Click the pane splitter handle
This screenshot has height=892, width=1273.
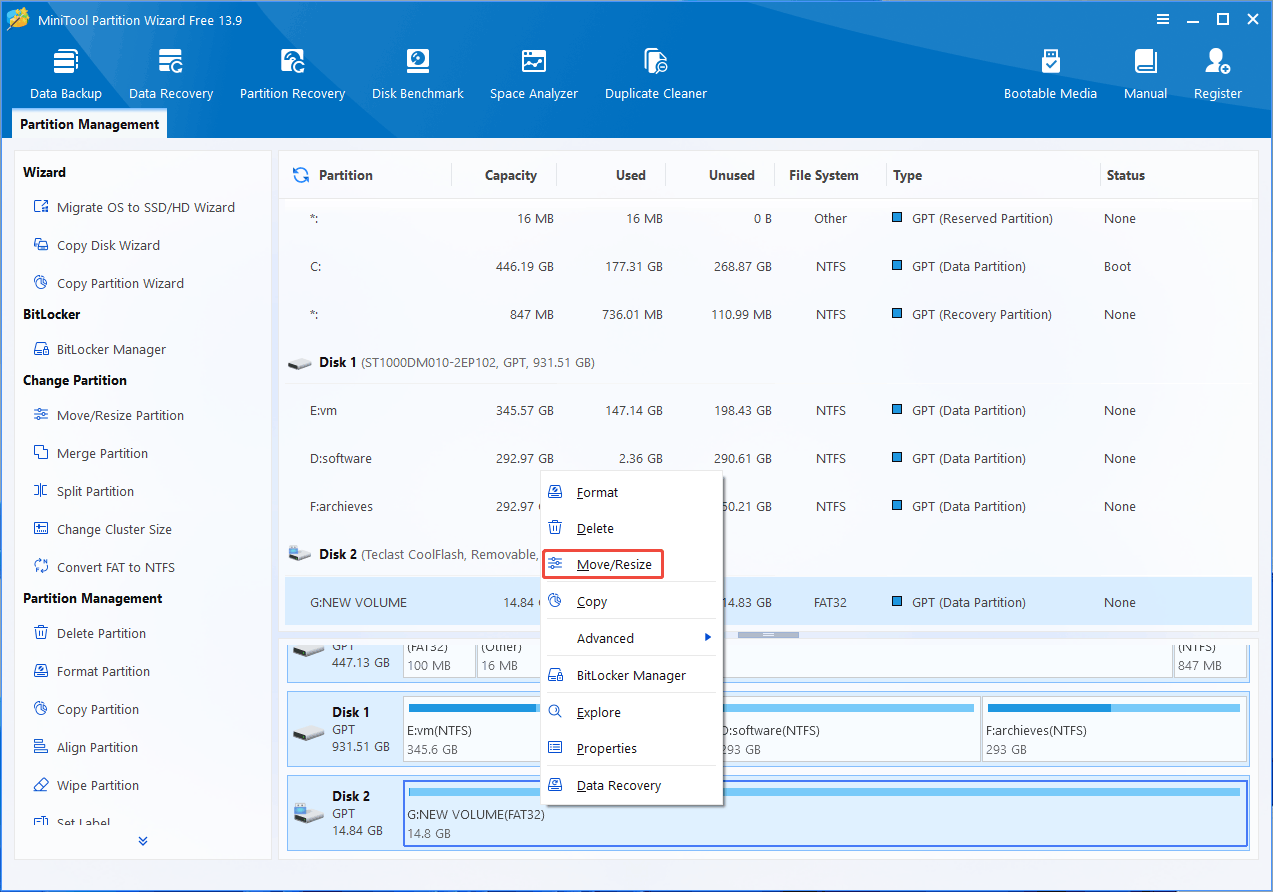(768, 635)
